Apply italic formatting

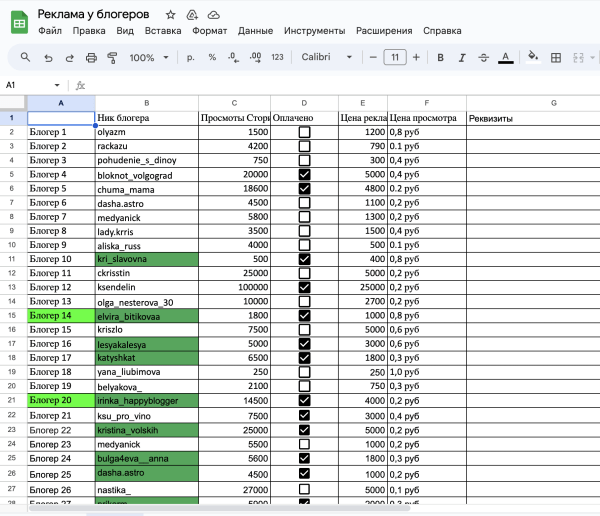coord(460,58)
